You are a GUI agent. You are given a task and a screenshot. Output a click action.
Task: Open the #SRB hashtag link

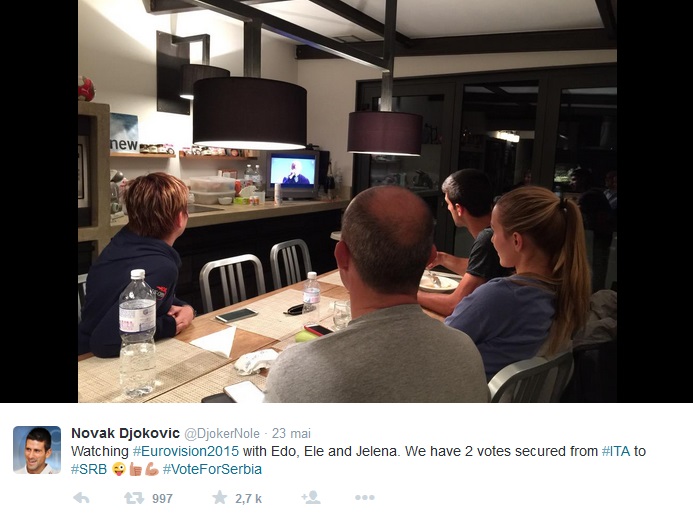click(89, 469)
